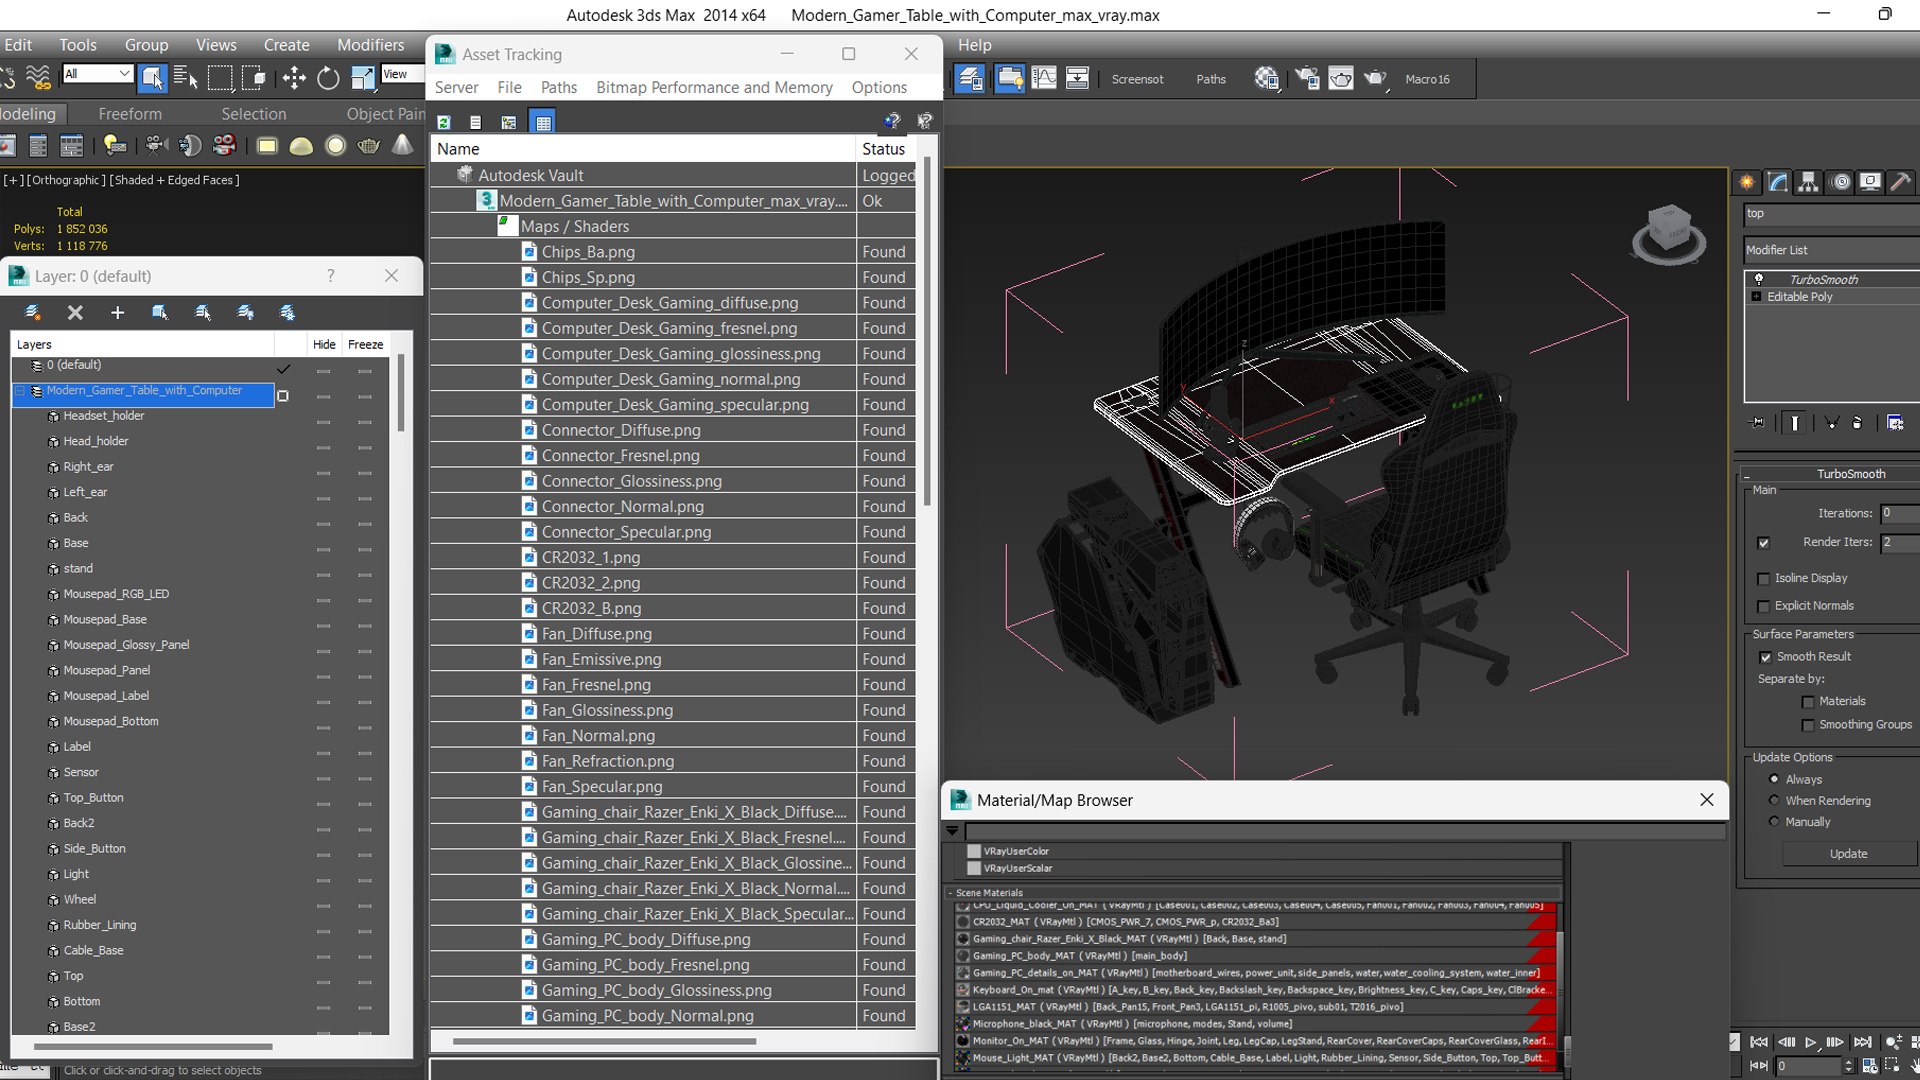Open the Manage Layers toolbar icon

(x=969, y=78)
